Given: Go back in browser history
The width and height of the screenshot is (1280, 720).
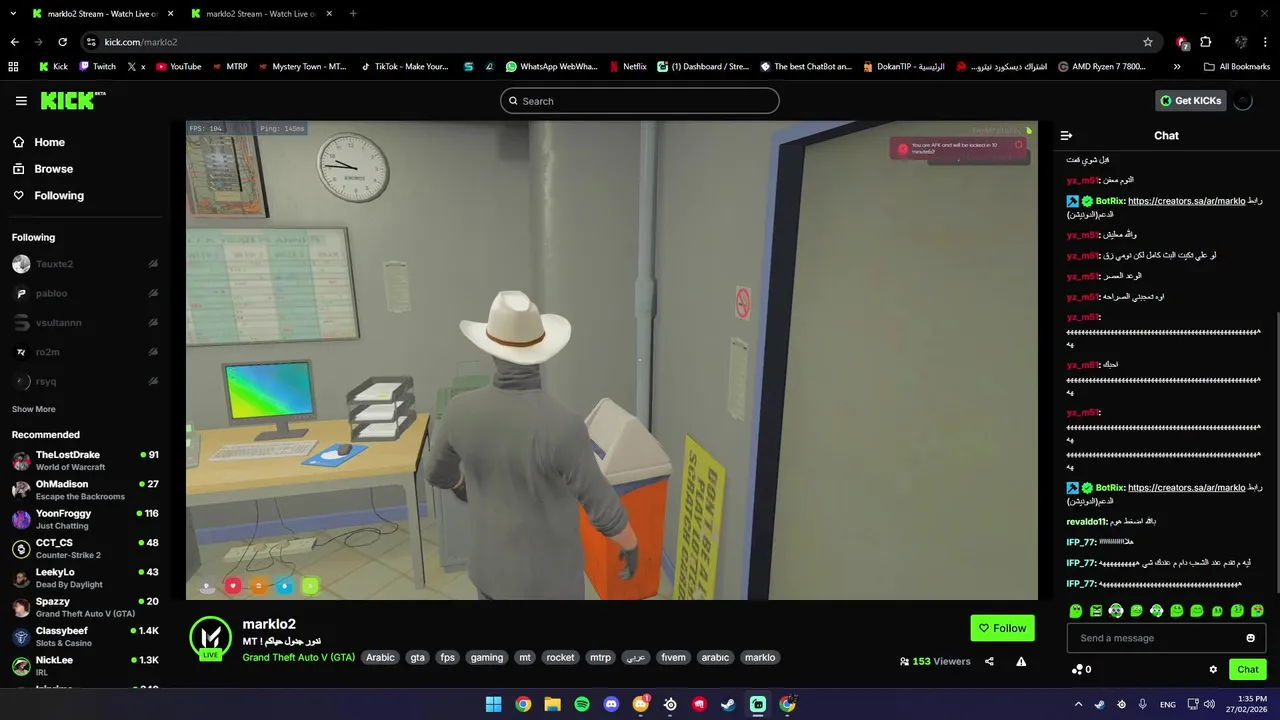Looking at the screenshot, I should [14, 42].
